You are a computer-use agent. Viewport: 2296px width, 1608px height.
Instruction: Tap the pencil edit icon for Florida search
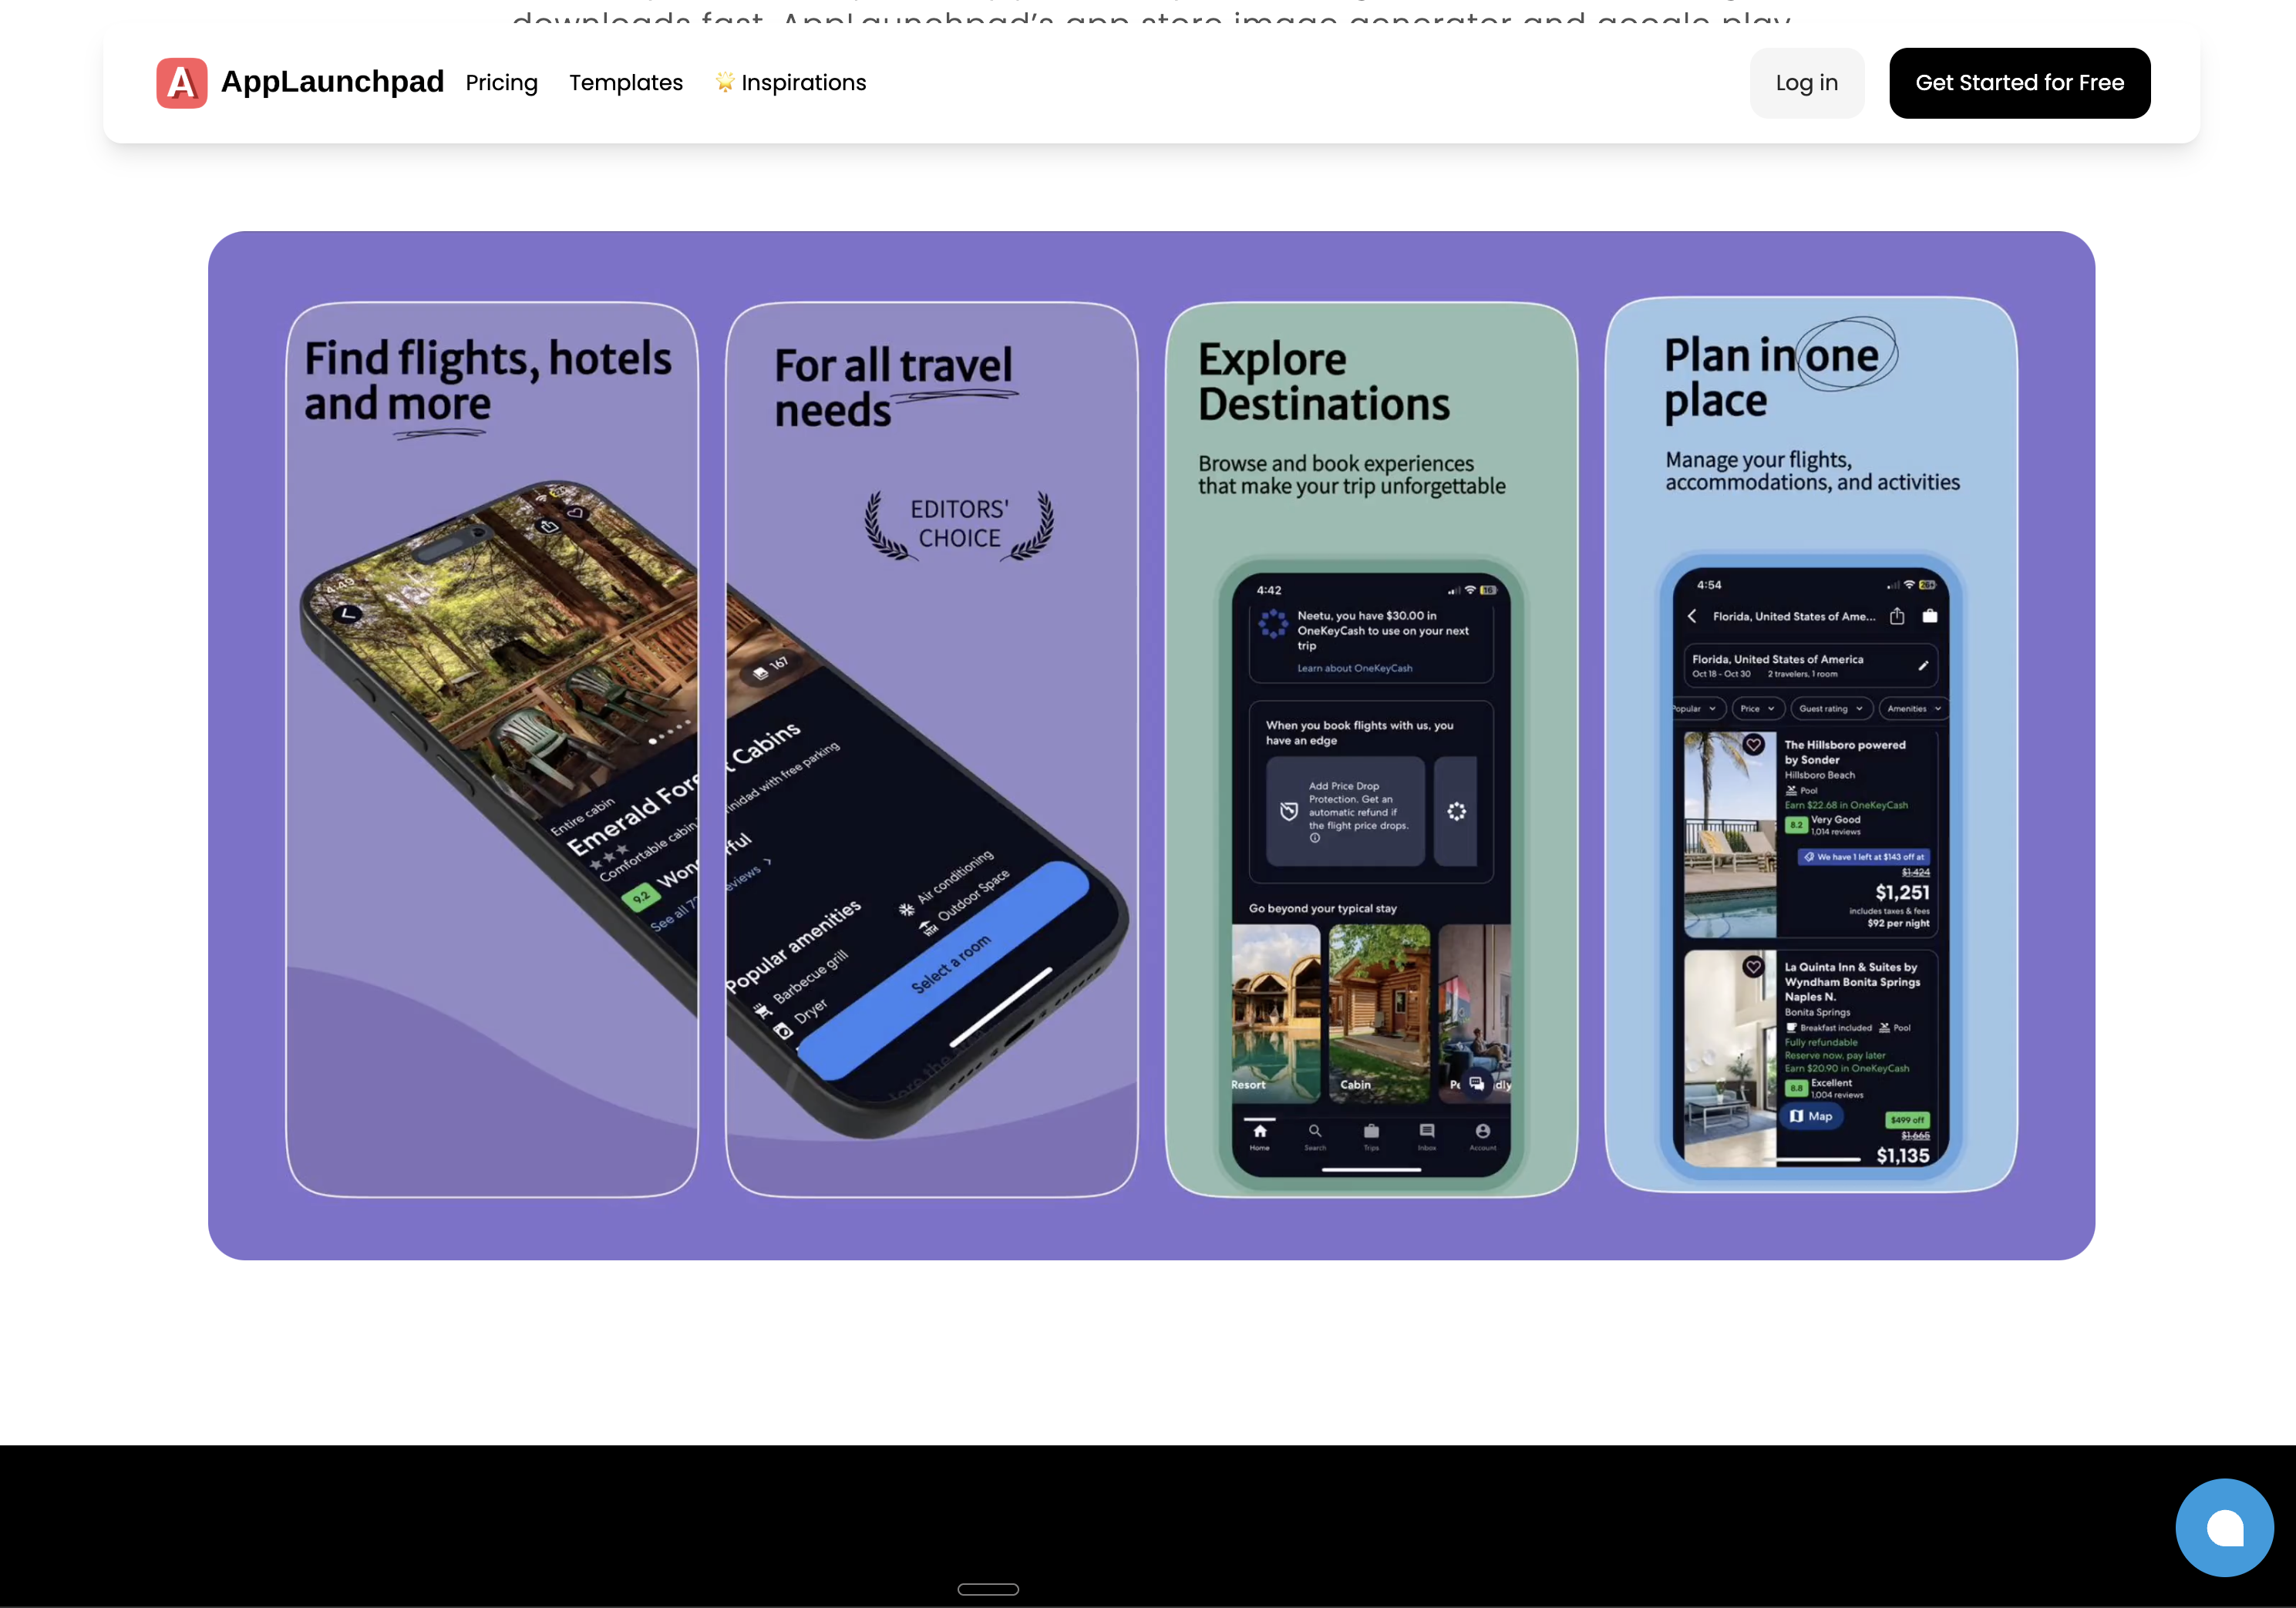coord(1923,665)
